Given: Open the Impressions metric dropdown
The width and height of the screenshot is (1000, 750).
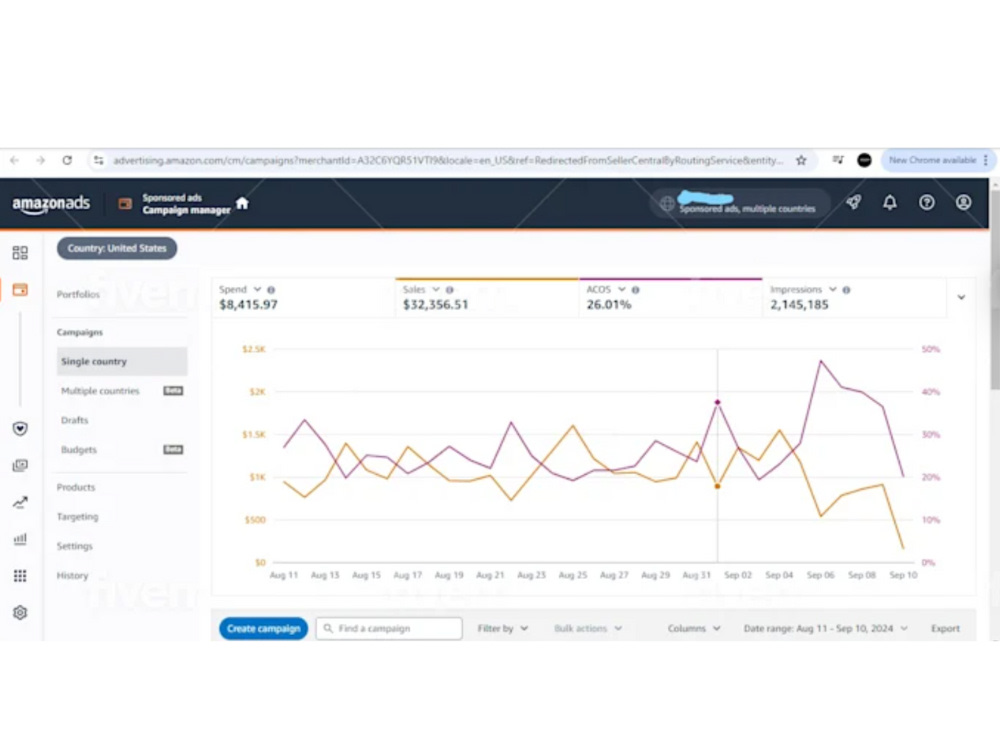Looking at the screenshot, I should tap(832, 290).
